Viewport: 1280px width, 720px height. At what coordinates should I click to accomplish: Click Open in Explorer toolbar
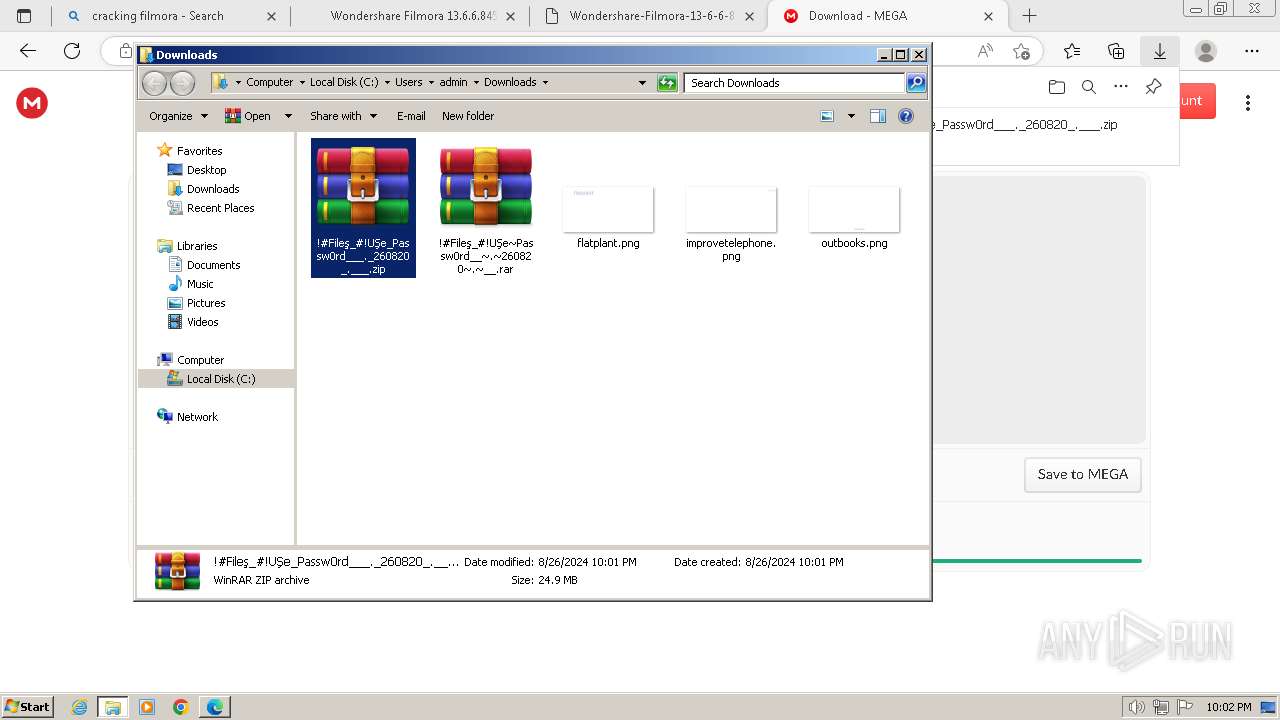tap(248, 116)
